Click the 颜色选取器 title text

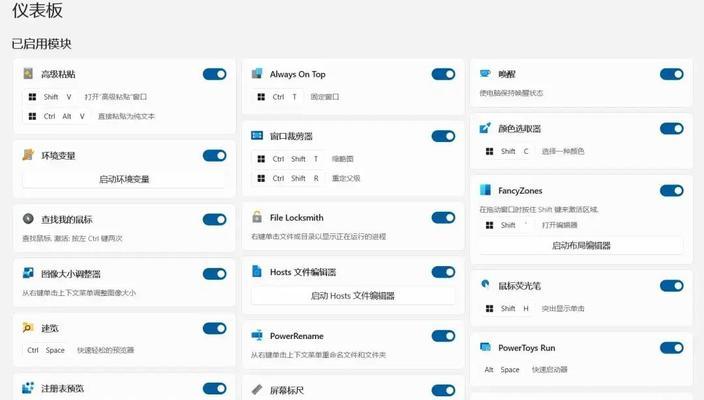[519, 129]
